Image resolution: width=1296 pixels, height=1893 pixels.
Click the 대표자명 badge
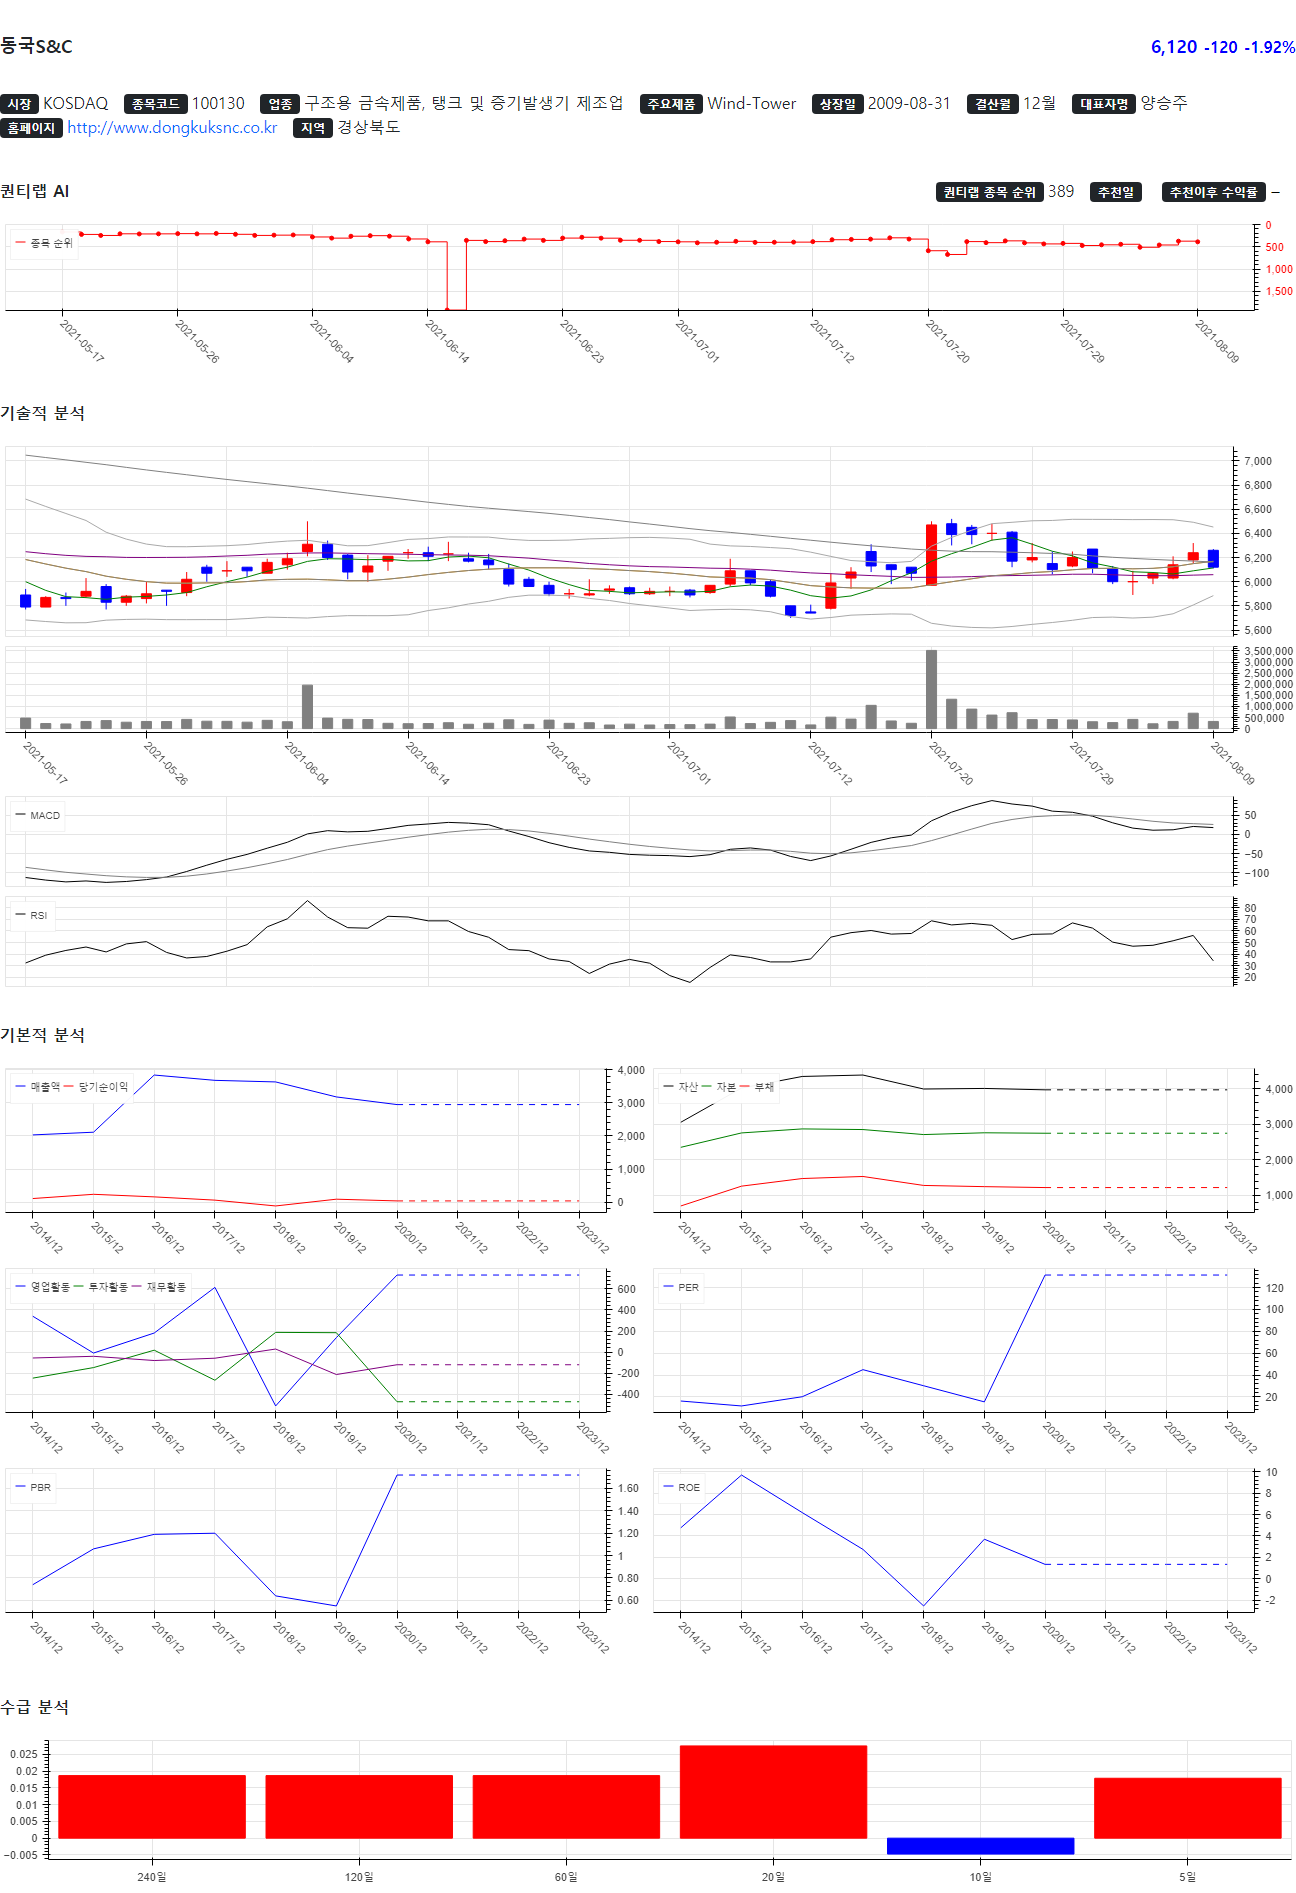(1104, 104)
